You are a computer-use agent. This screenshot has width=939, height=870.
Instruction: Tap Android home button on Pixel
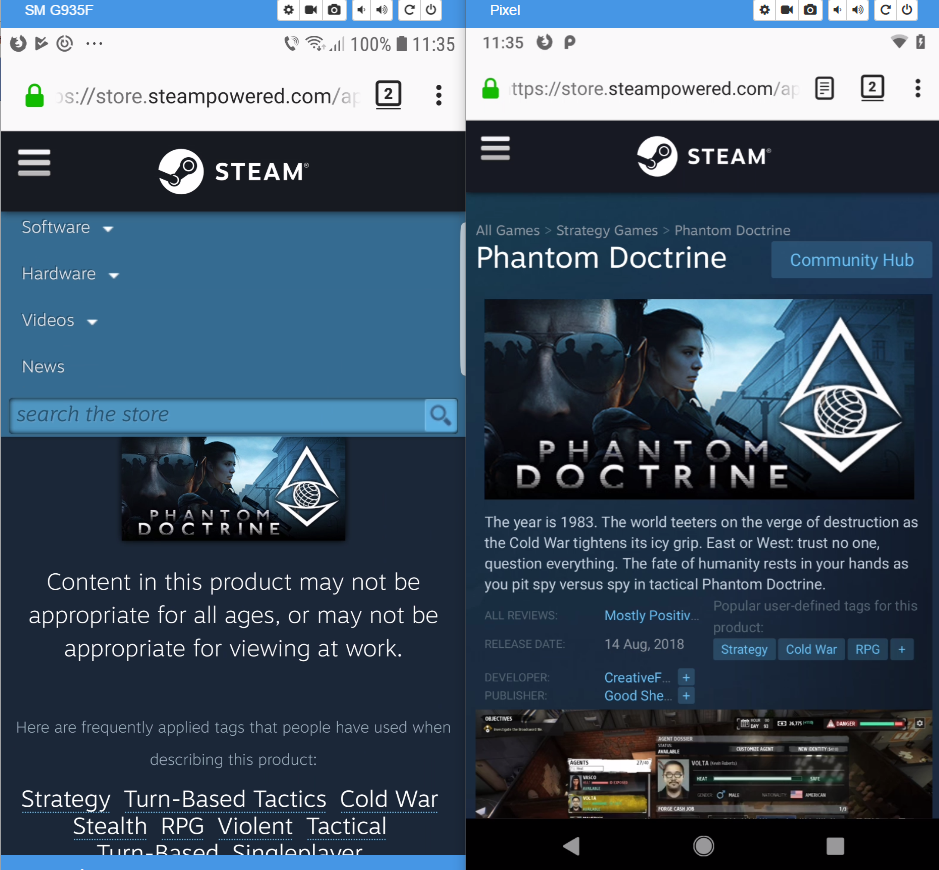[703, 845]
